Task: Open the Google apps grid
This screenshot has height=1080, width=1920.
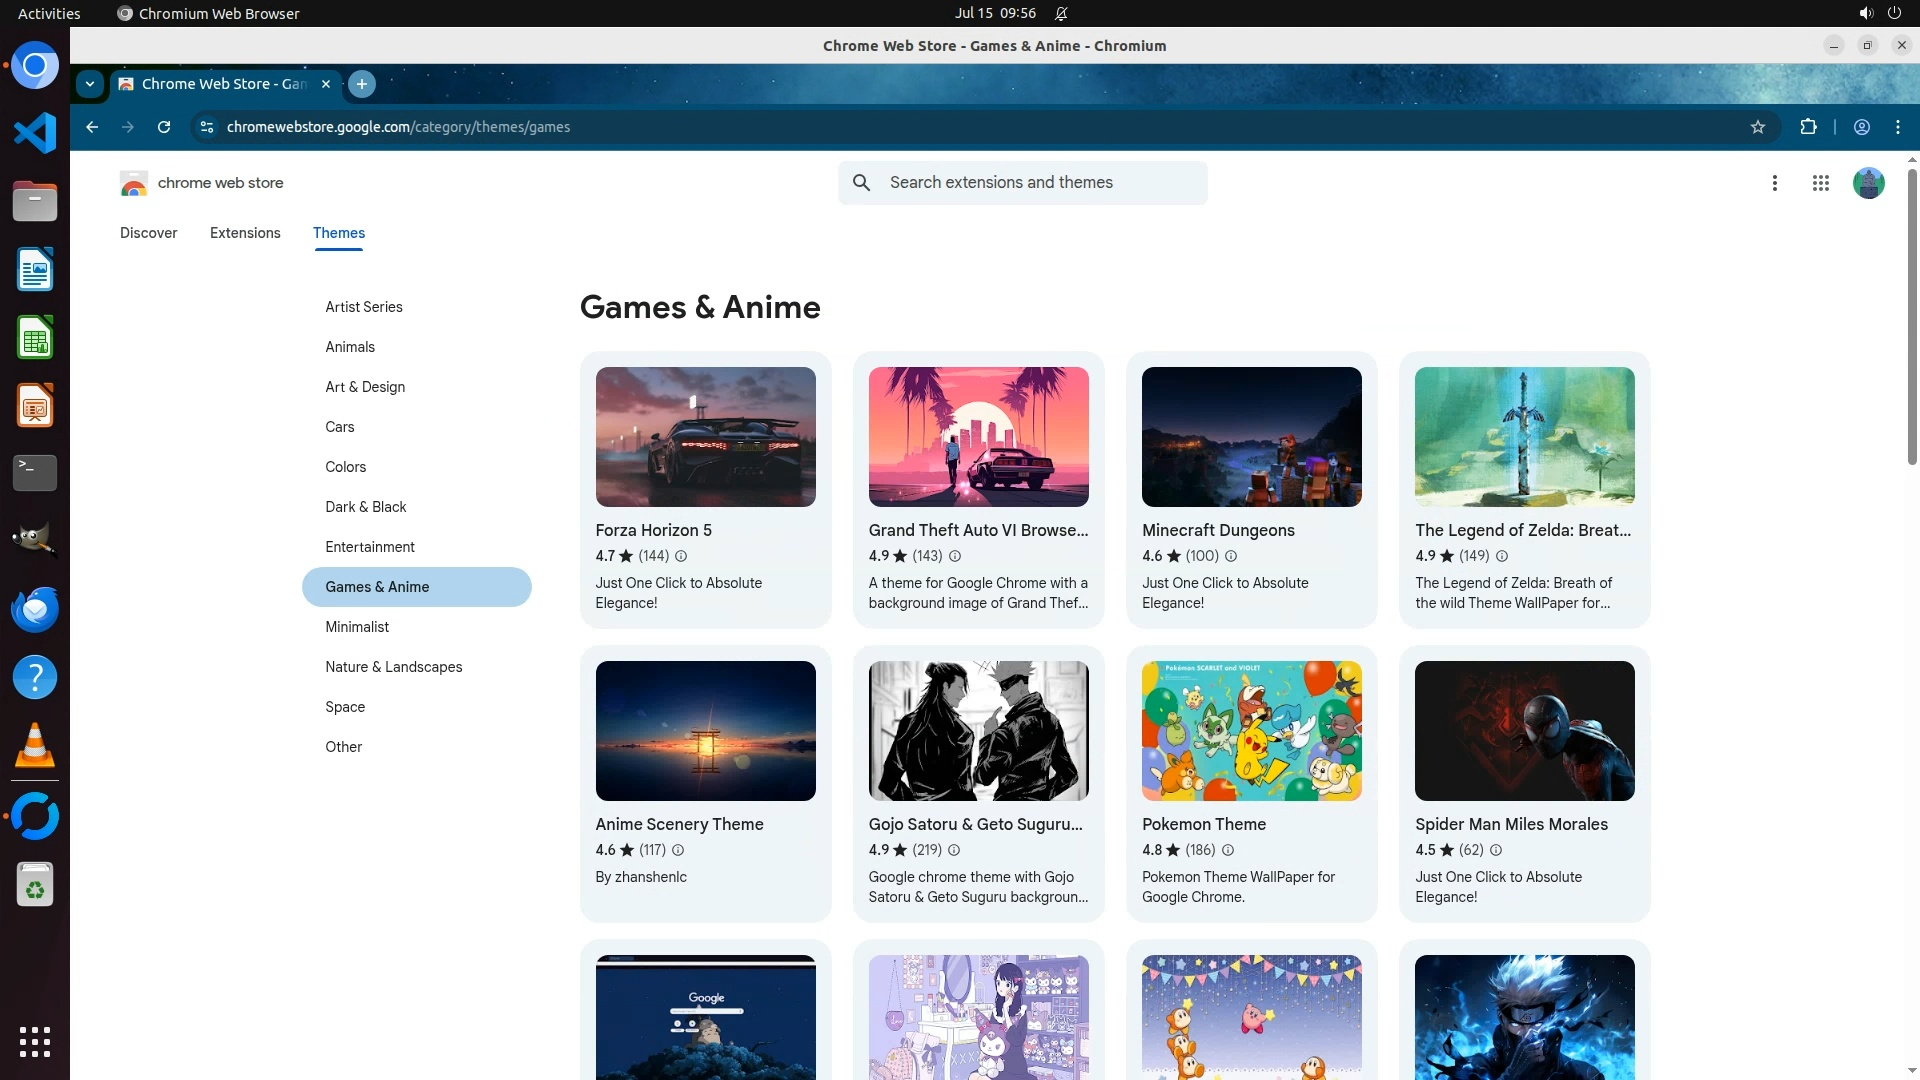Action: 1820,183
